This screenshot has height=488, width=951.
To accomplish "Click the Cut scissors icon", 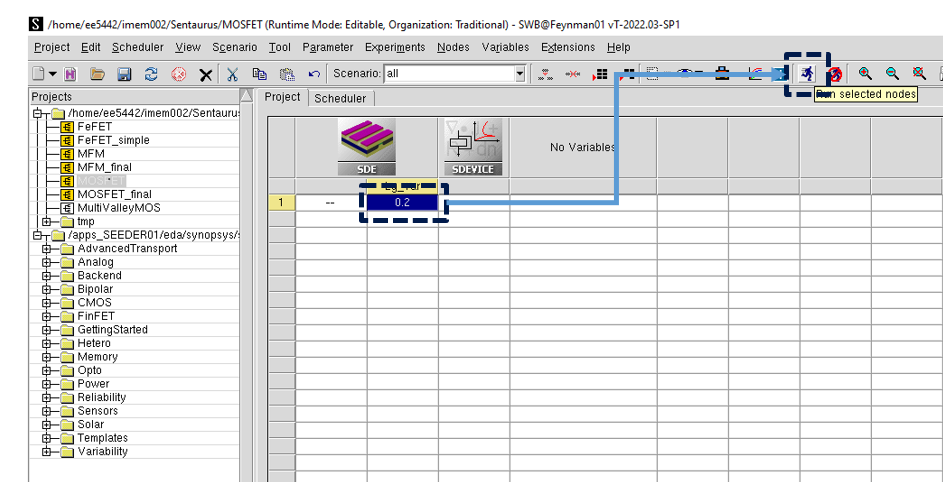I will click(232, 74).
